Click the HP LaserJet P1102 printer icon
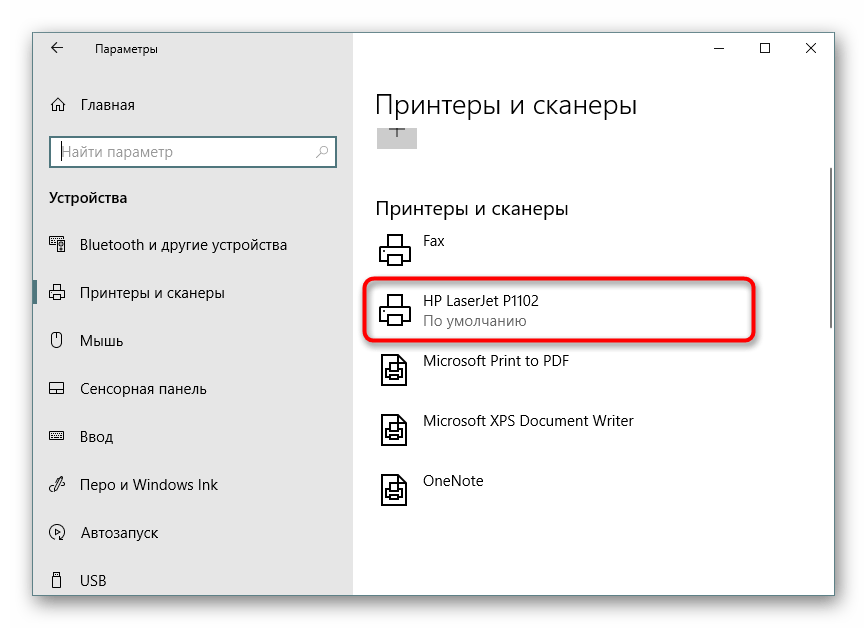The width and height of the screenshot is (867, 628). tap(395, 310)
